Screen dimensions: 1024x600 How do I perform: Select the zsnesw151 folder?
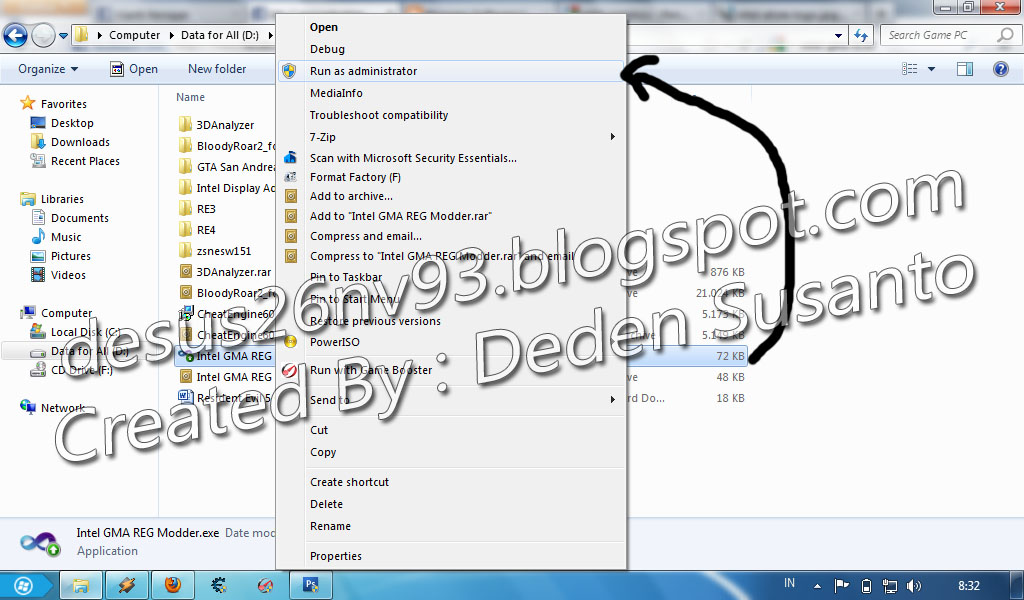(x=223, y=251)
